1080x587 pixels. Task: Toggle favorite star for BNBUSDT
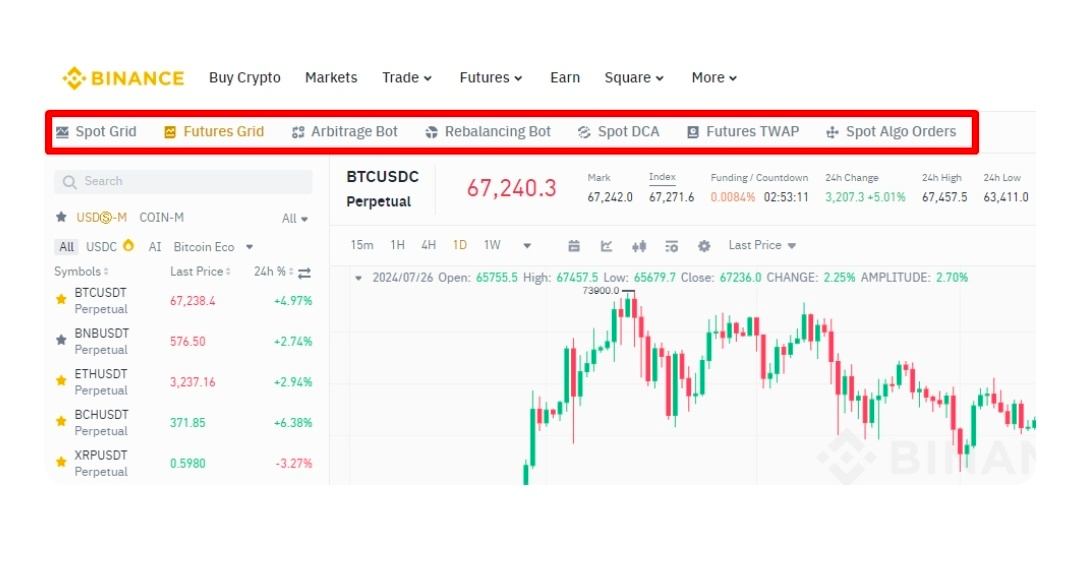click(x=61, y=340)
